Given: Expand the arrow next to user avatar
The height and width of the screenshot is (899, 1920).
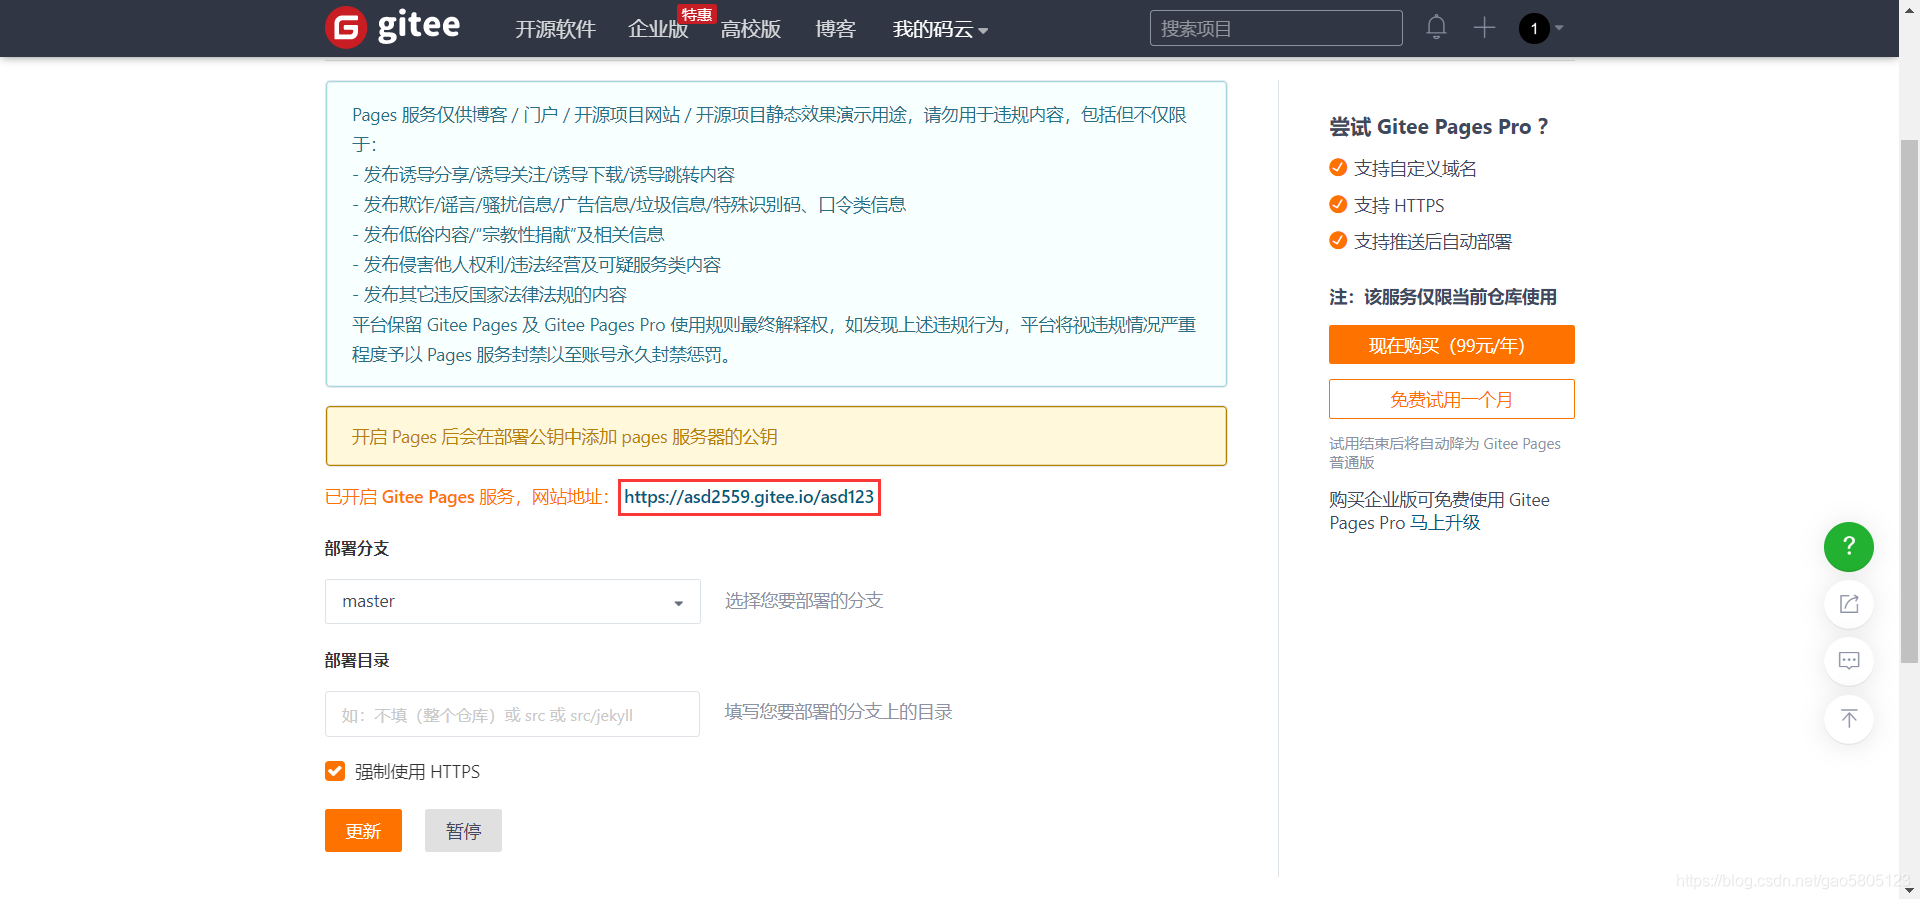Looking at the screenshot, I should pos(1559,28).
